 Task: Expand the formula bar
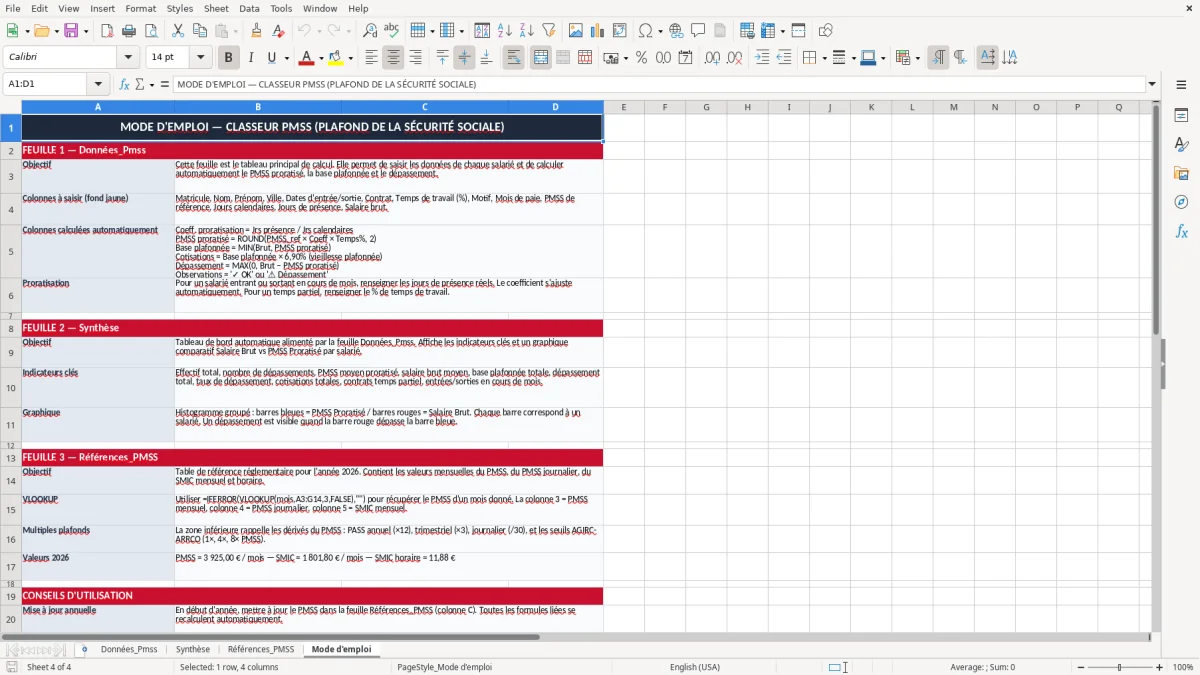pos(1152,84)
